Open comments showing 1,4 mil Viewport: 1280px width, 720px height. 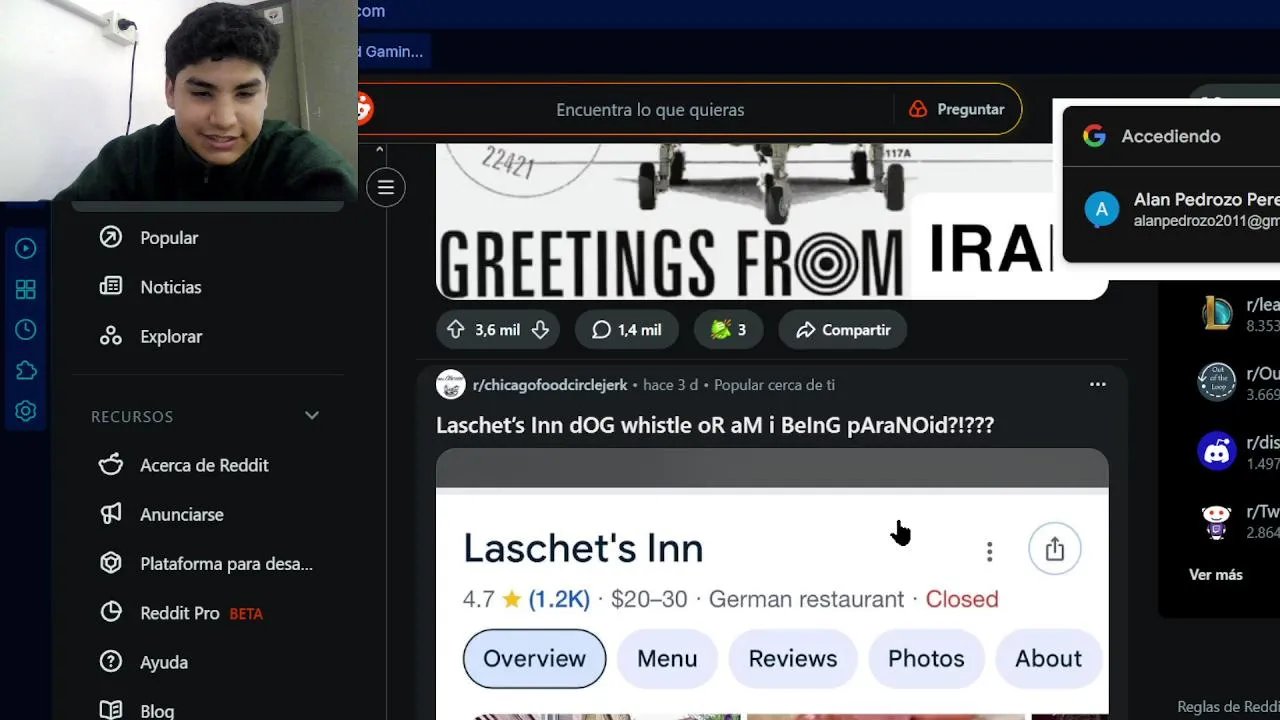627,330
